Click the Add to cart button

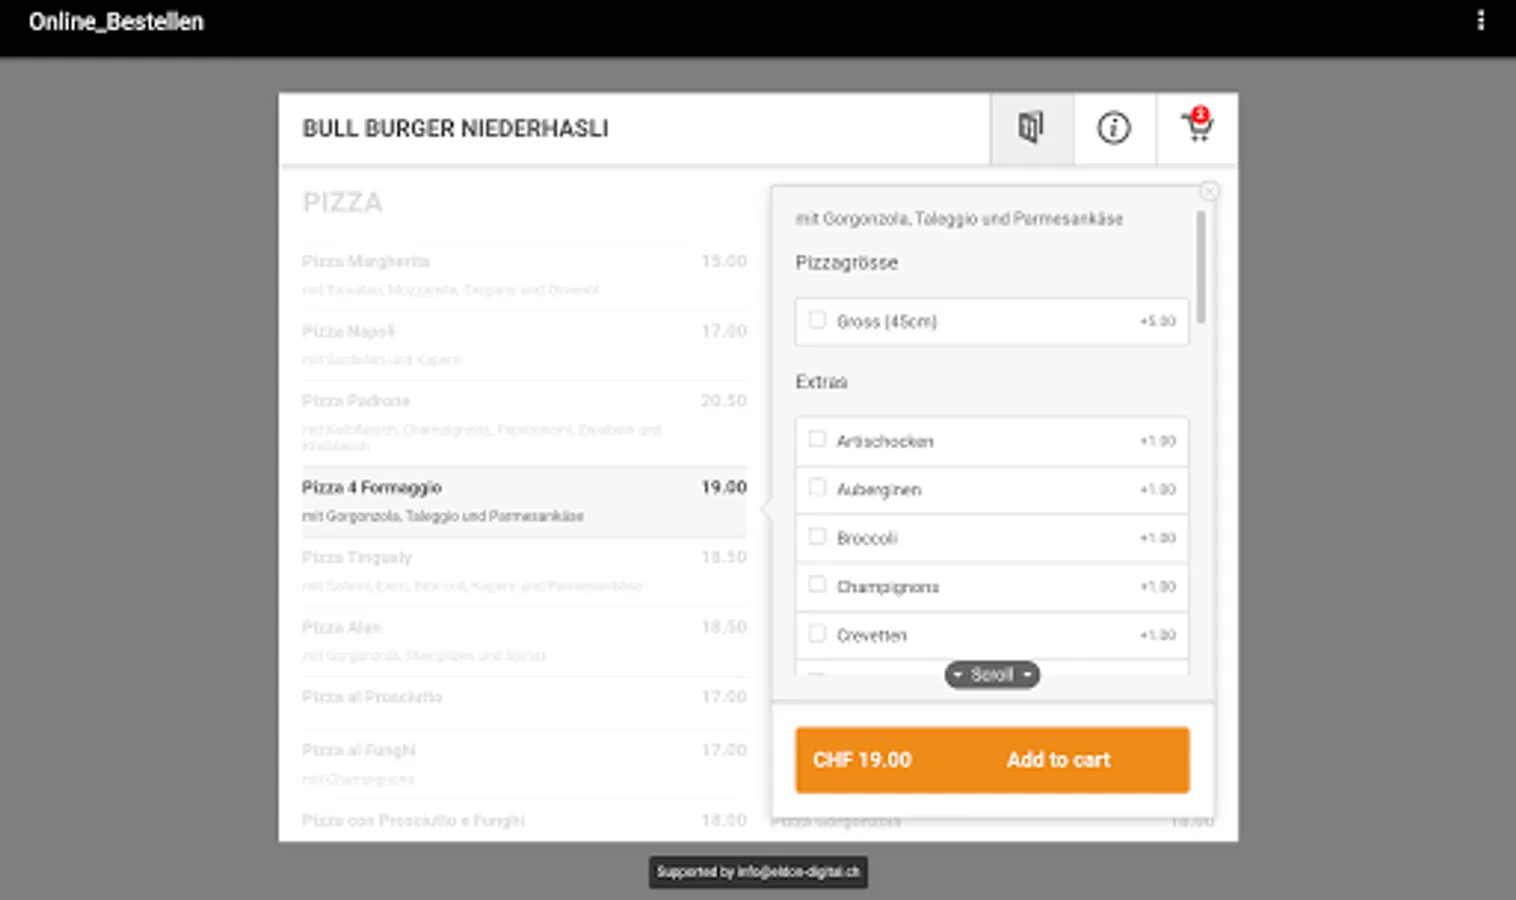(992, 760)
